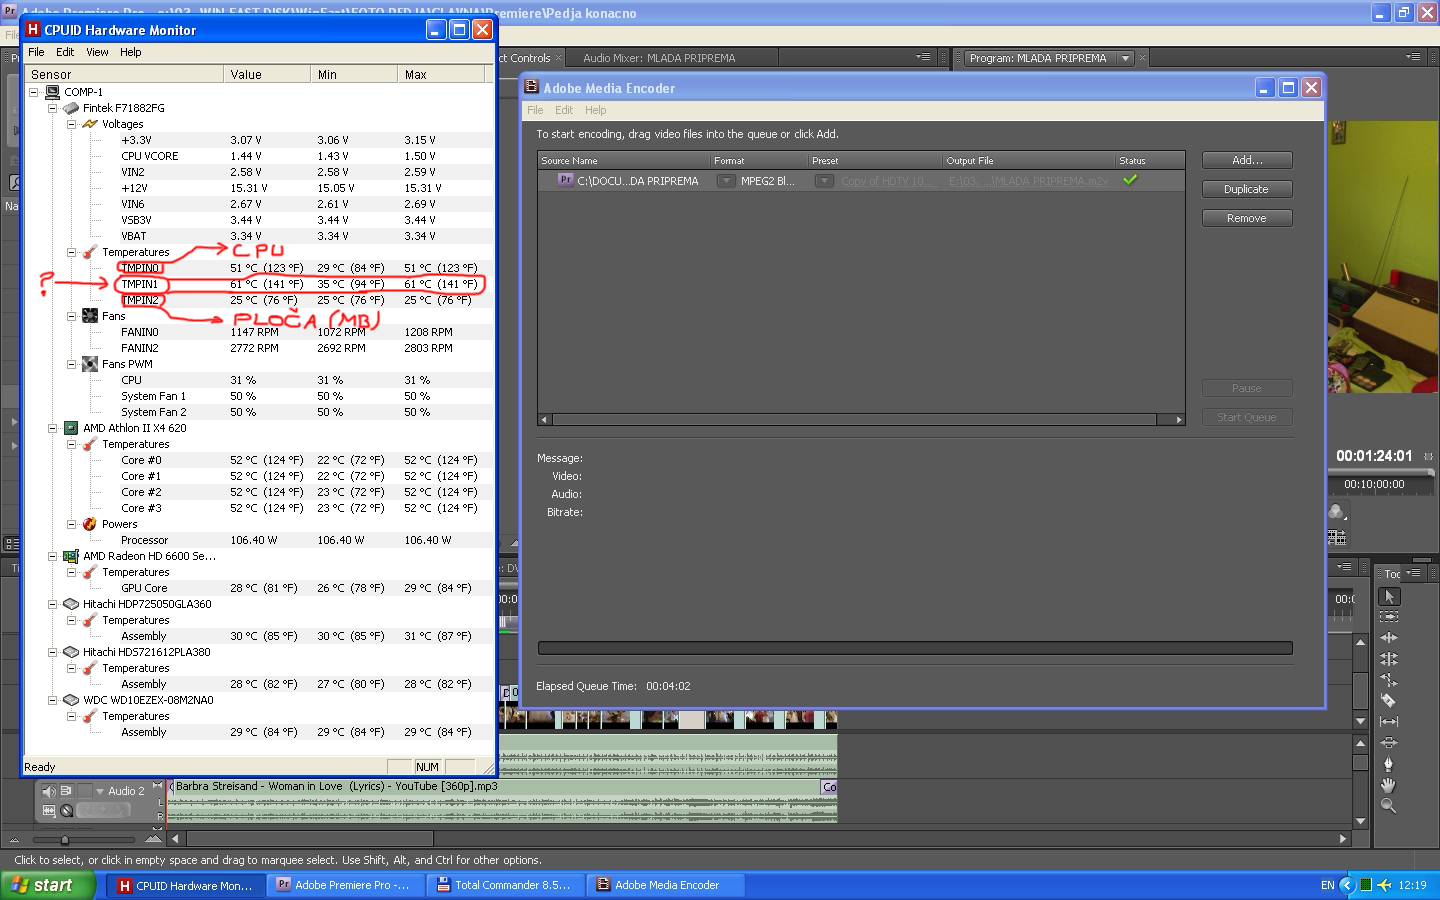This screenshot has height=900, width=1440.
Task: Collapse the Fintek F71882FG node
Action: [52, 108]
